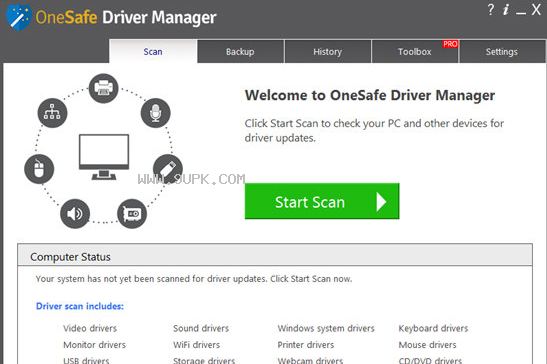Image resolution: width=547 pixels, height=364 pixels.
Task: Click 'WiFi drivers' text
Action: tap(196, 345)
